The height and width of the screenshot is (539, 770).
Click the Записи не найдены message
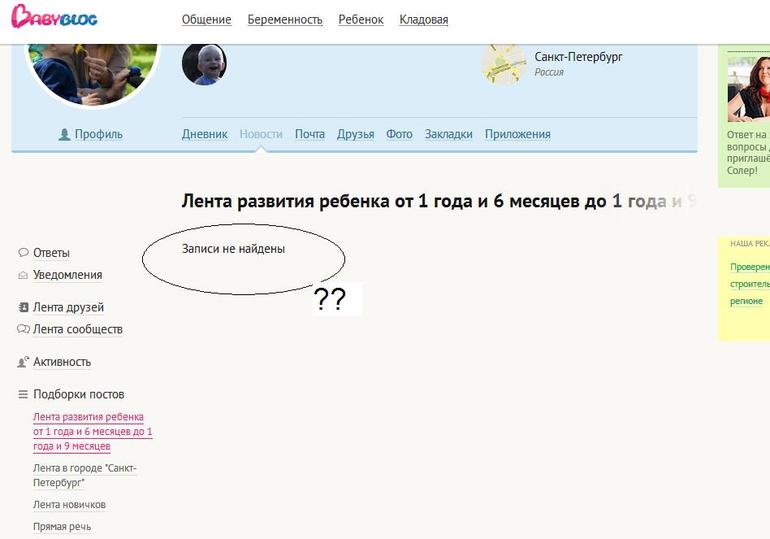pyautogui.click(x=233, y=249)
